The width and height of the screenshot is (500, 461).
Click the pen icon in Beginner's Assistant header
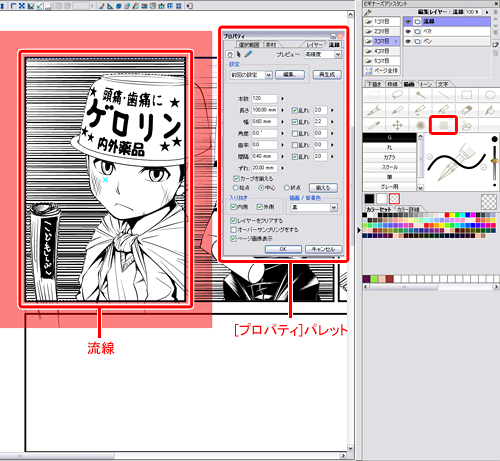click(368, 12)
